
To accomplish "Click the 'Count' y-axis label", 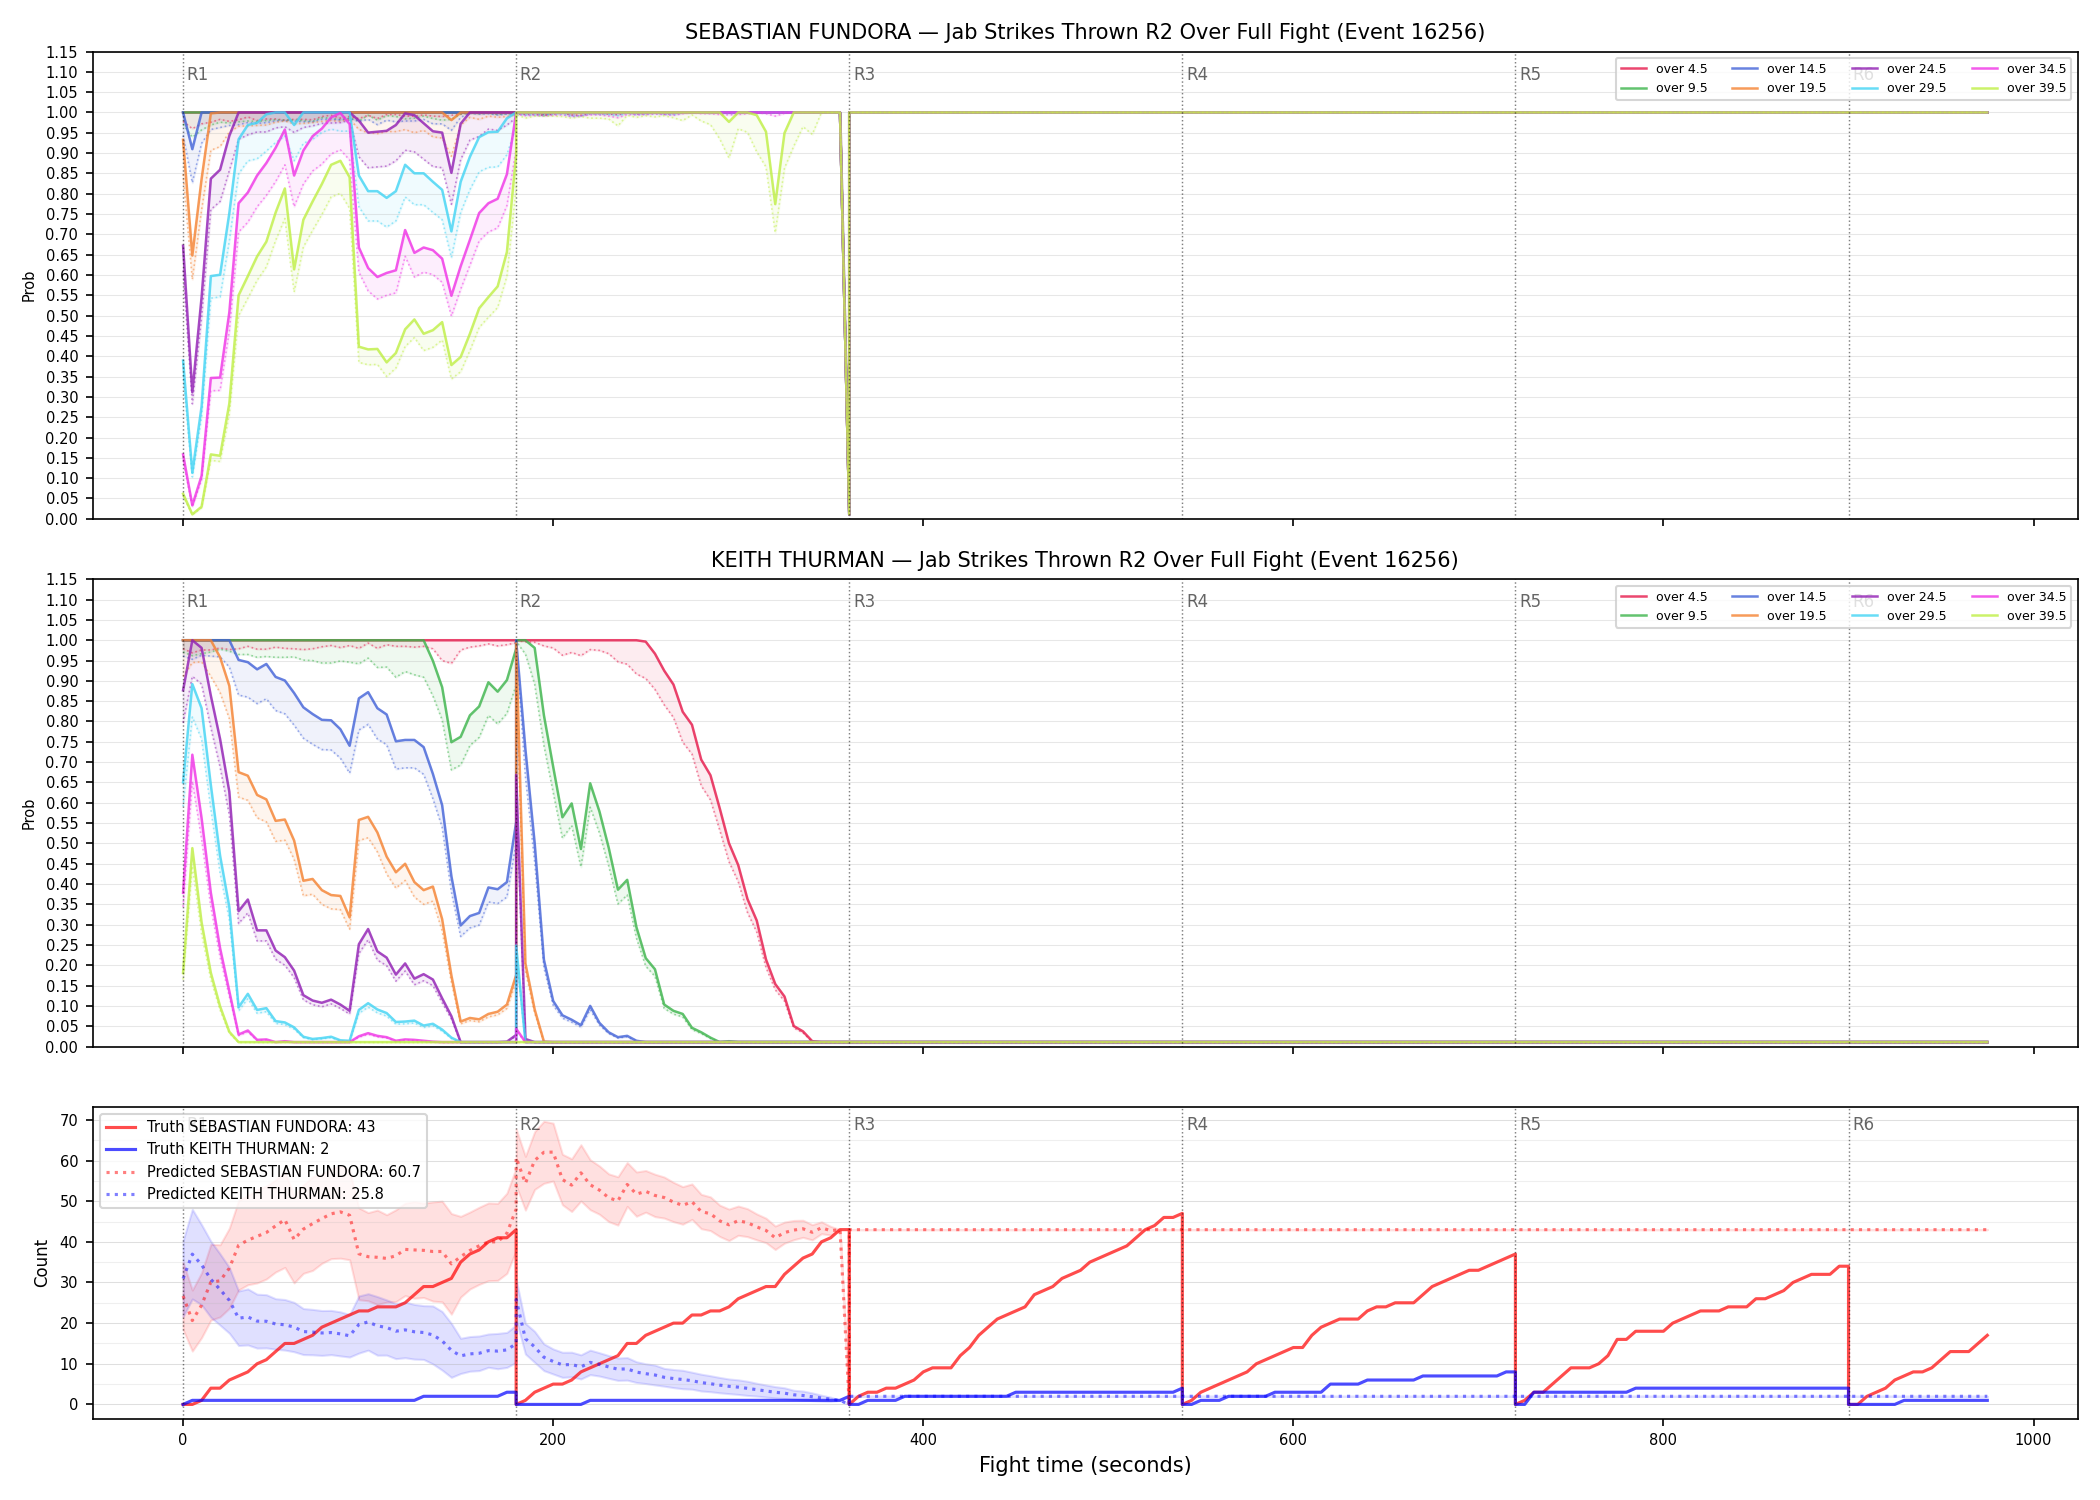I will tap(41, 1263).
